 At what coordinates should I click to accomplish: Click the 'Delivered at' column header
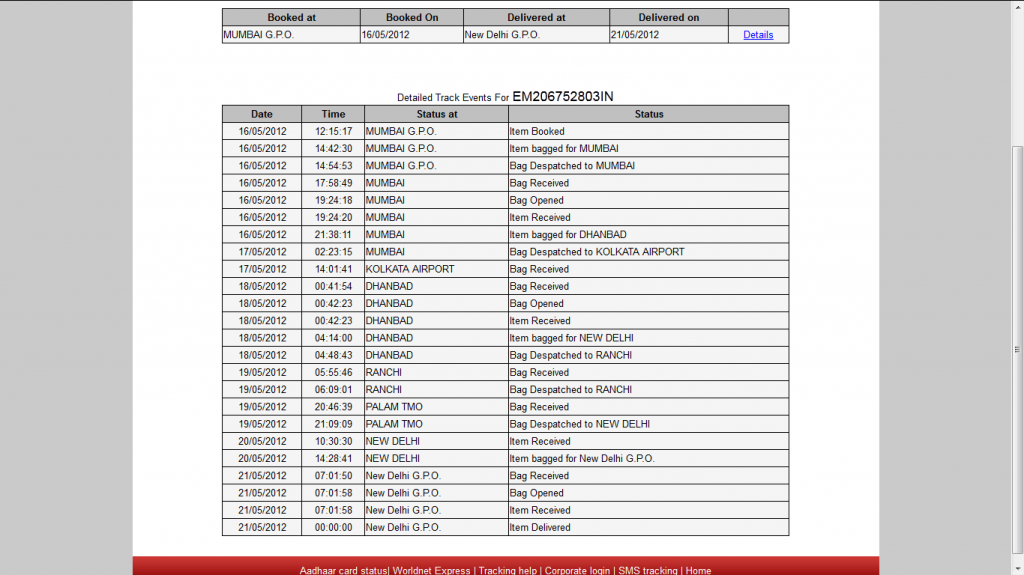tap(536, 18)
